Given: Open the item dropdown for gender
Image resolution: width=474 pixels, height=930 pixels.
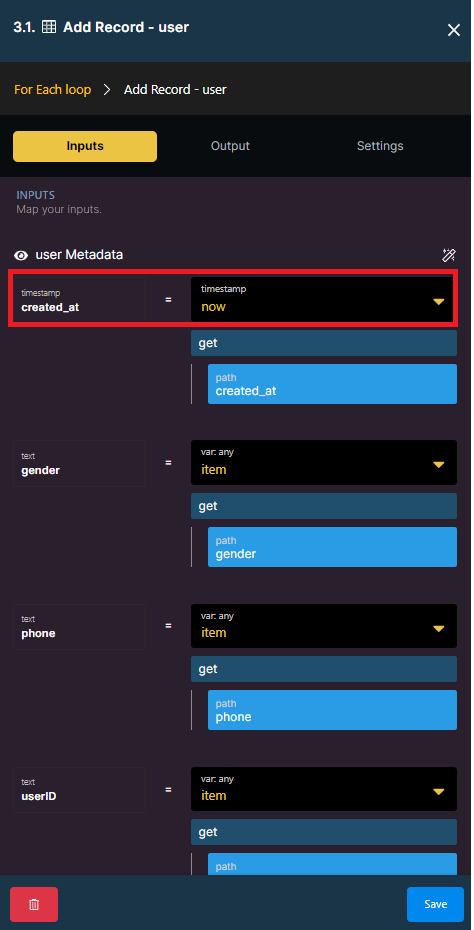Looking at the screenshot, I should [x=324, y=463].
